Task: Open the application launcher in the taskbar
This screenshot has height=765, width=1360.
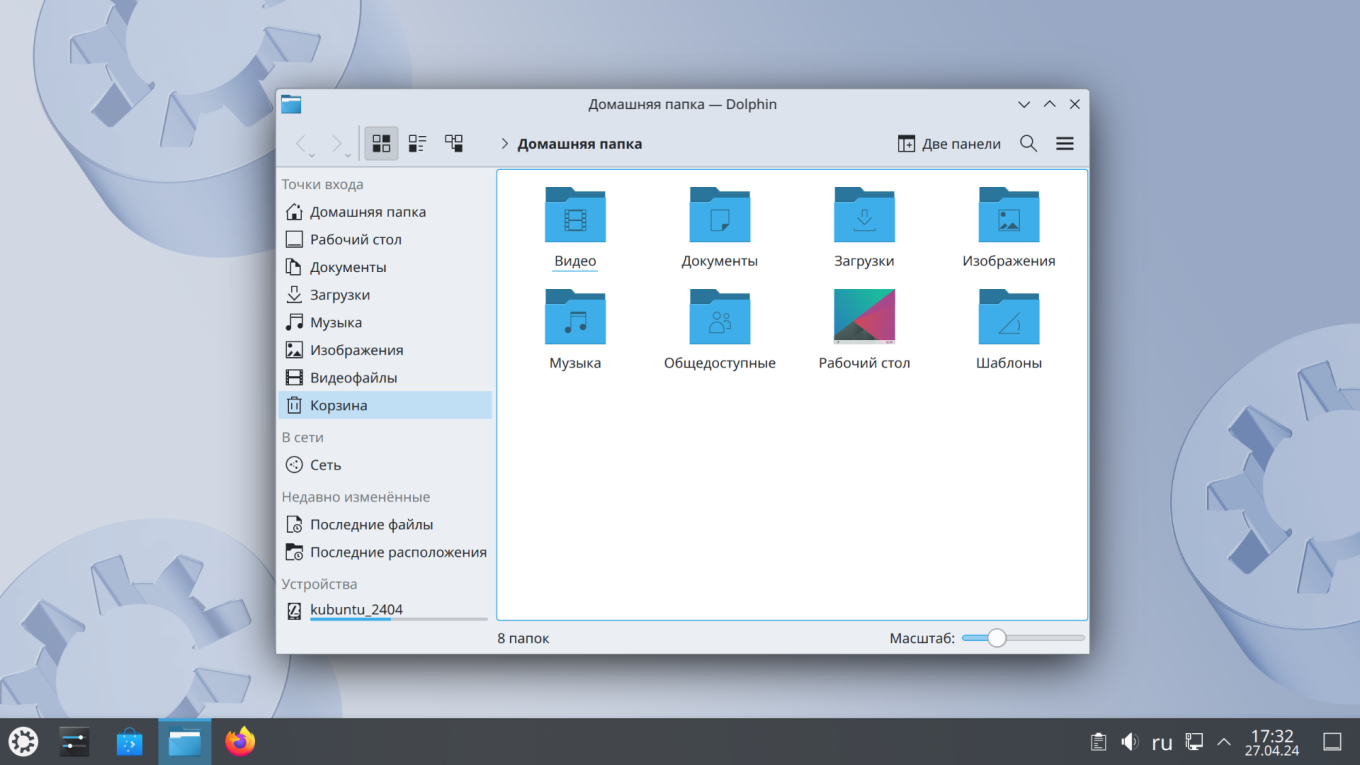Action: click(x=23, y=742)
